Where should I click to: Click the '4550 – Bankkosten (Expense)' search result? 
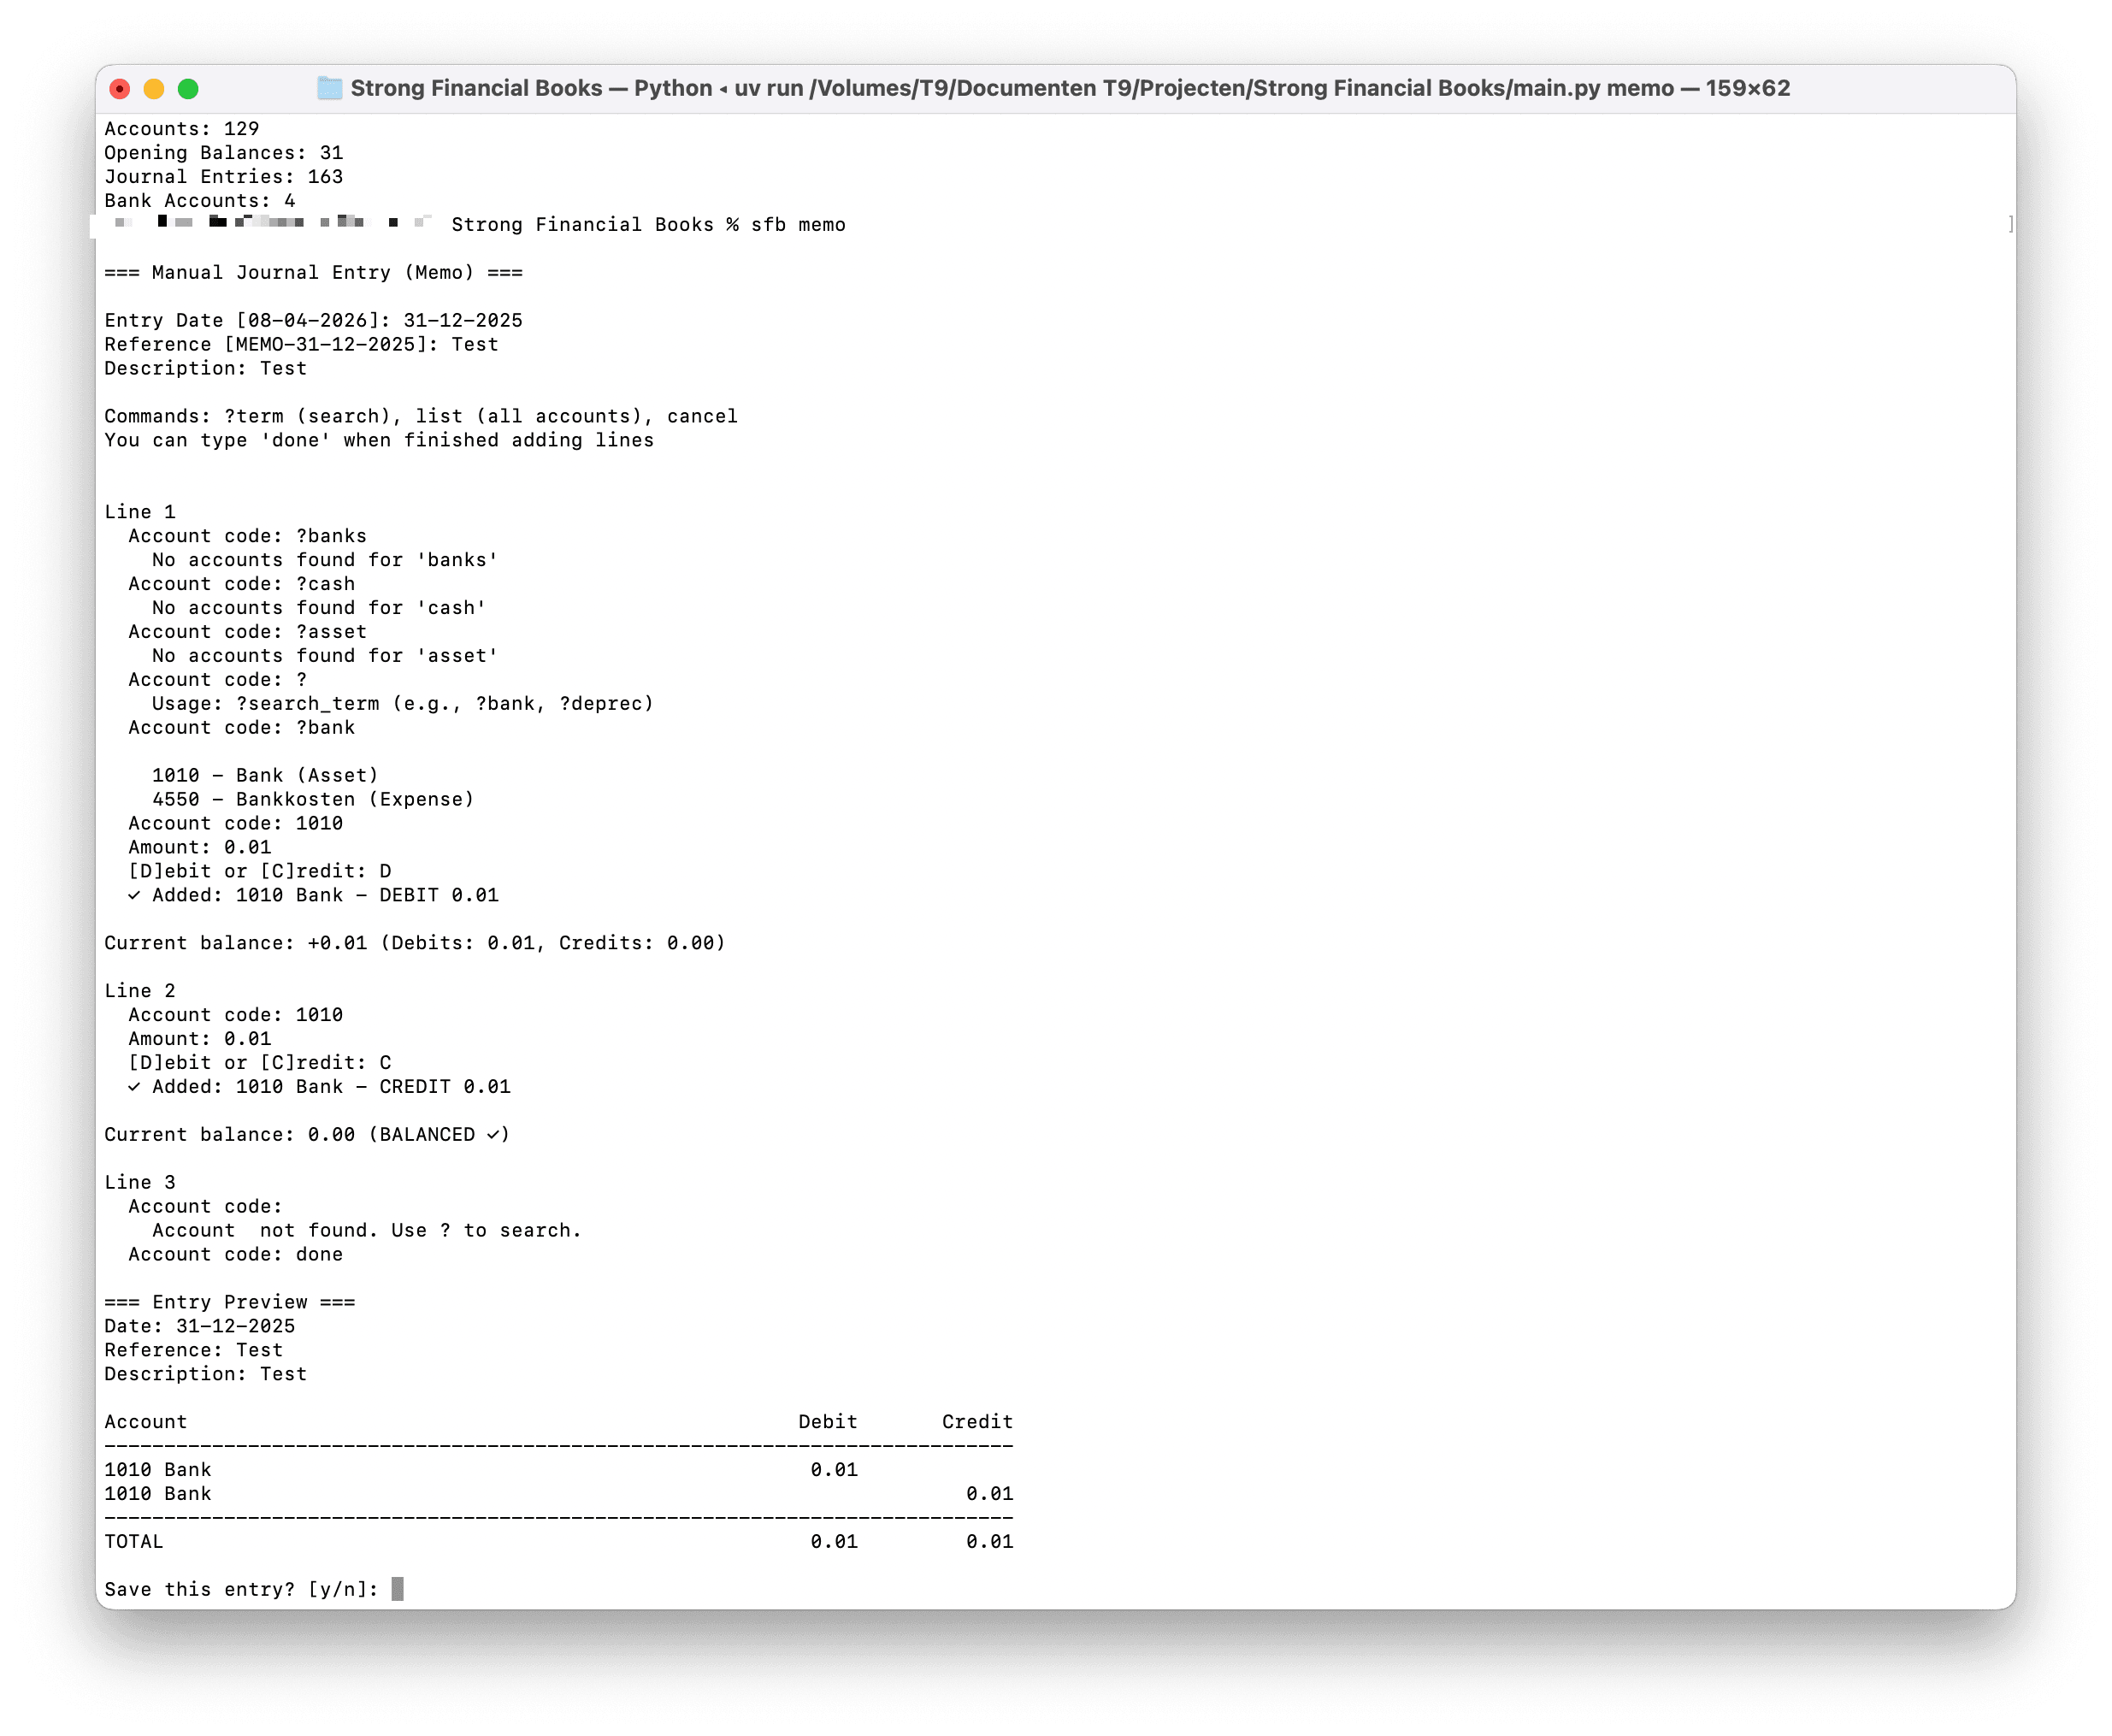(x=313, y=799)
